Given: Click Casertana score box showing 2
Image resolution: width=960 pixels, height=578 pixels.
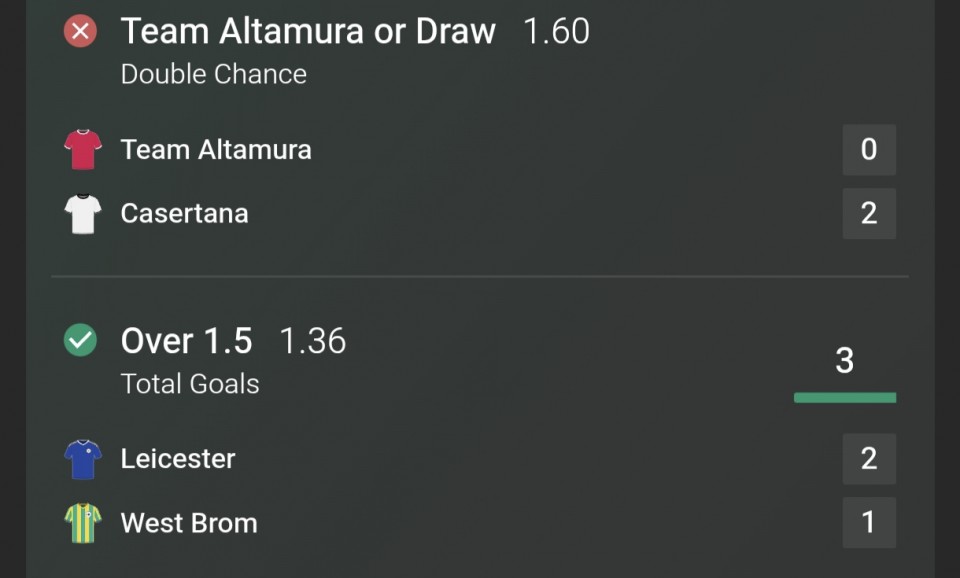Looking at the screenshot, I should [x=868, y=213].
